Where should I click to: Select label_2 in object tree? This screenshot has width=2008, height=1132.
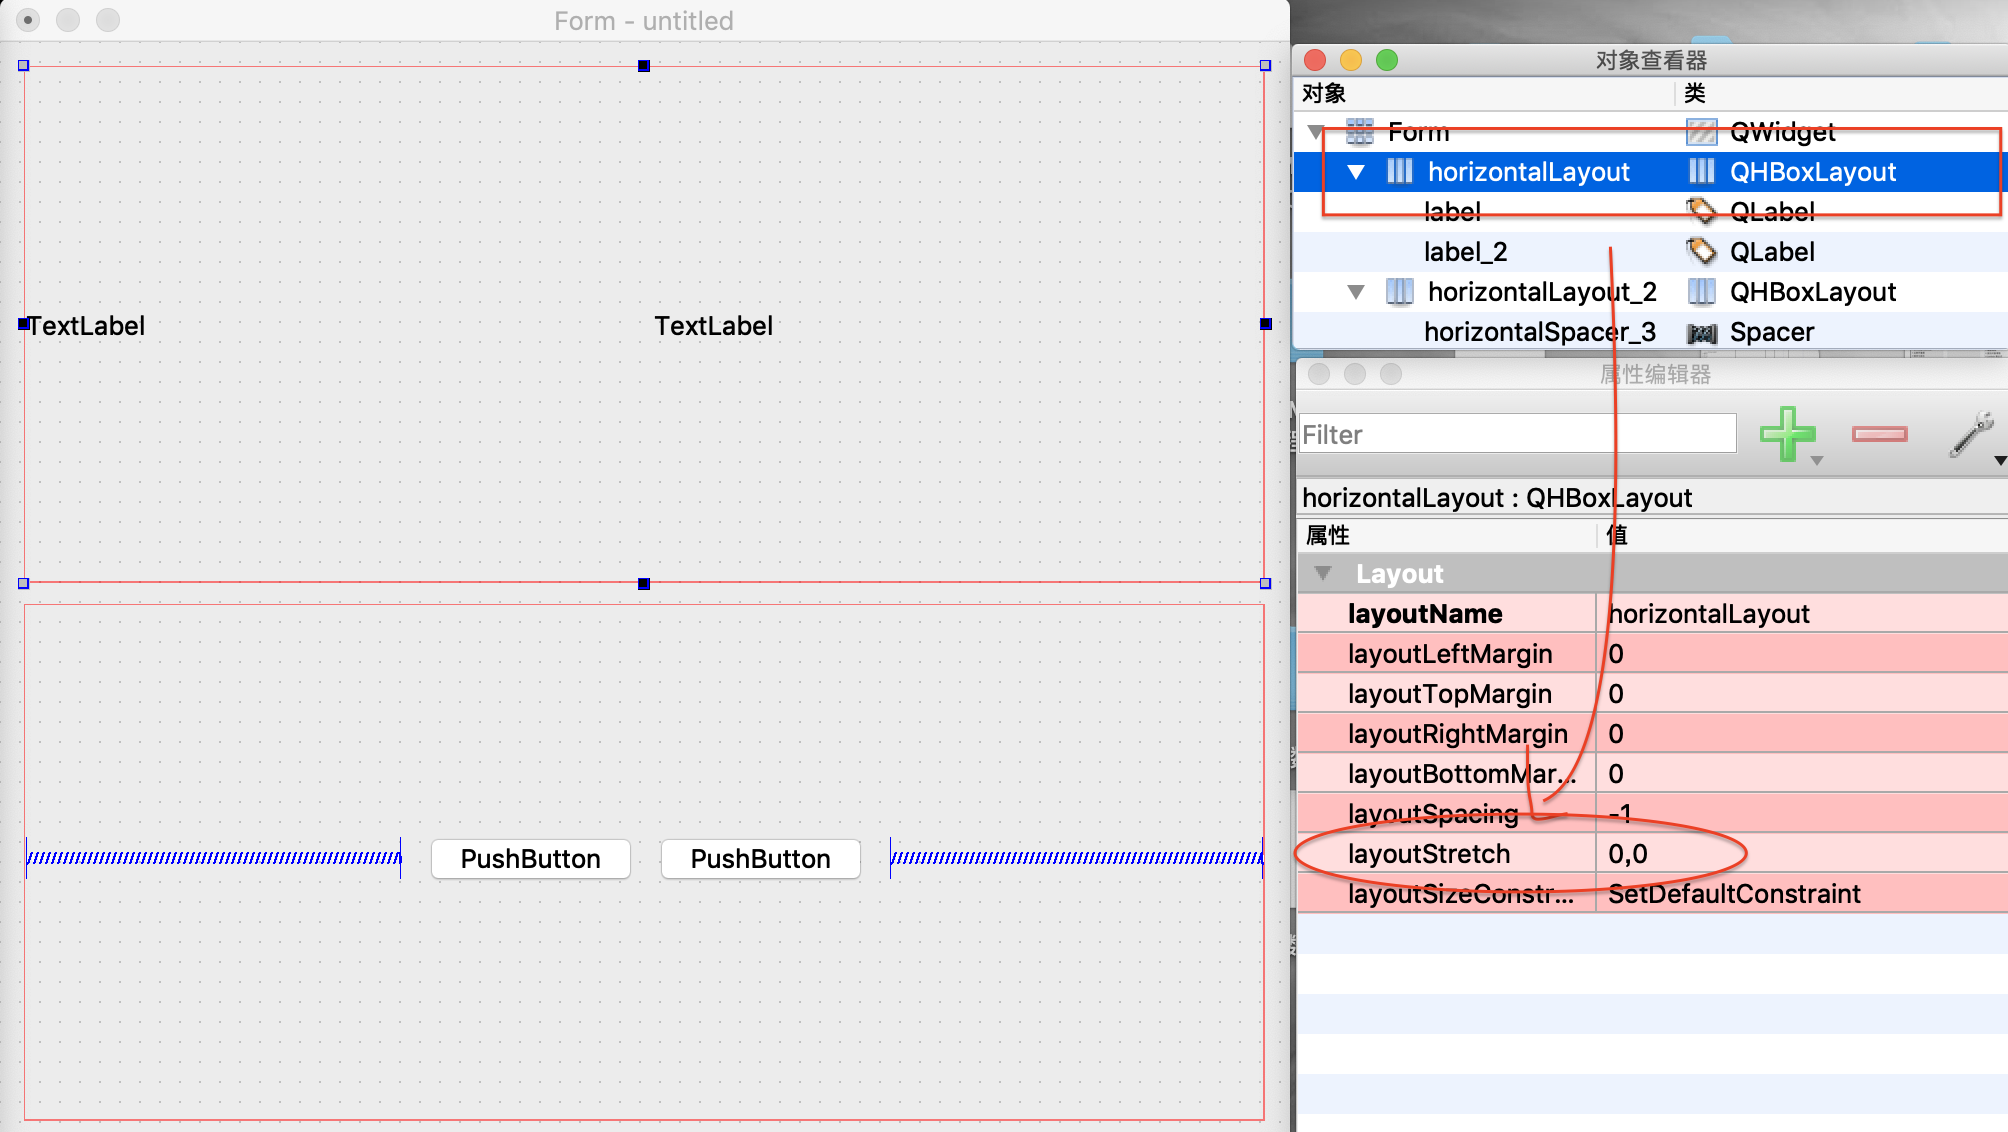point(1466,252)
